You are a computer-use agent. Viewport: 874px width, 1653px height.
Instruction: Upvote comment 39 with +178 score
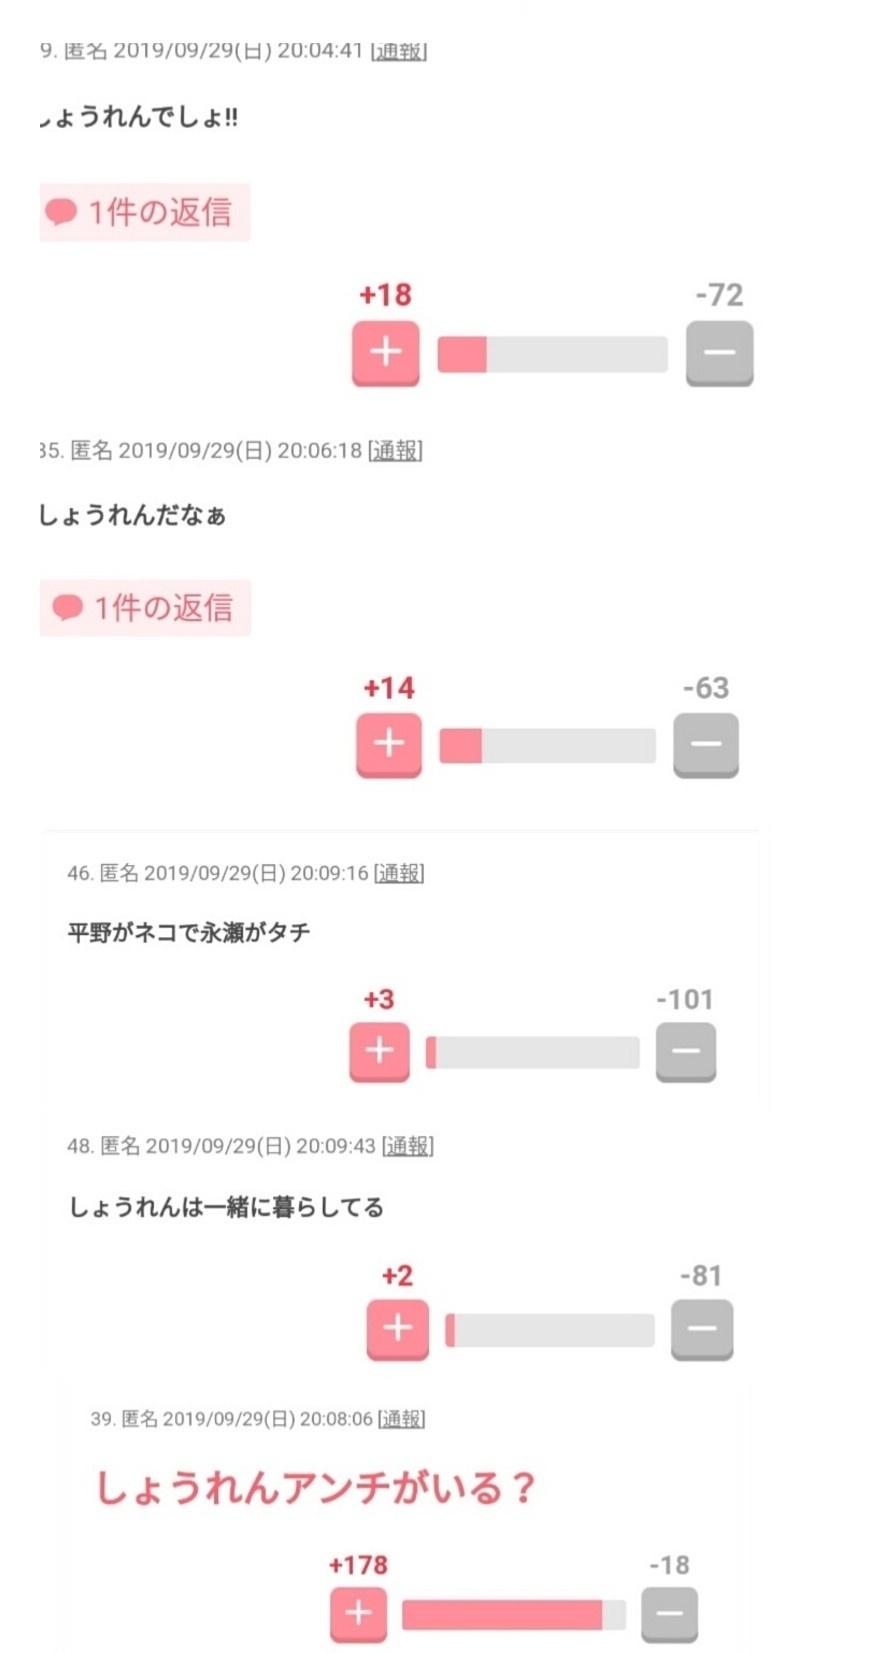point(358,1613)
